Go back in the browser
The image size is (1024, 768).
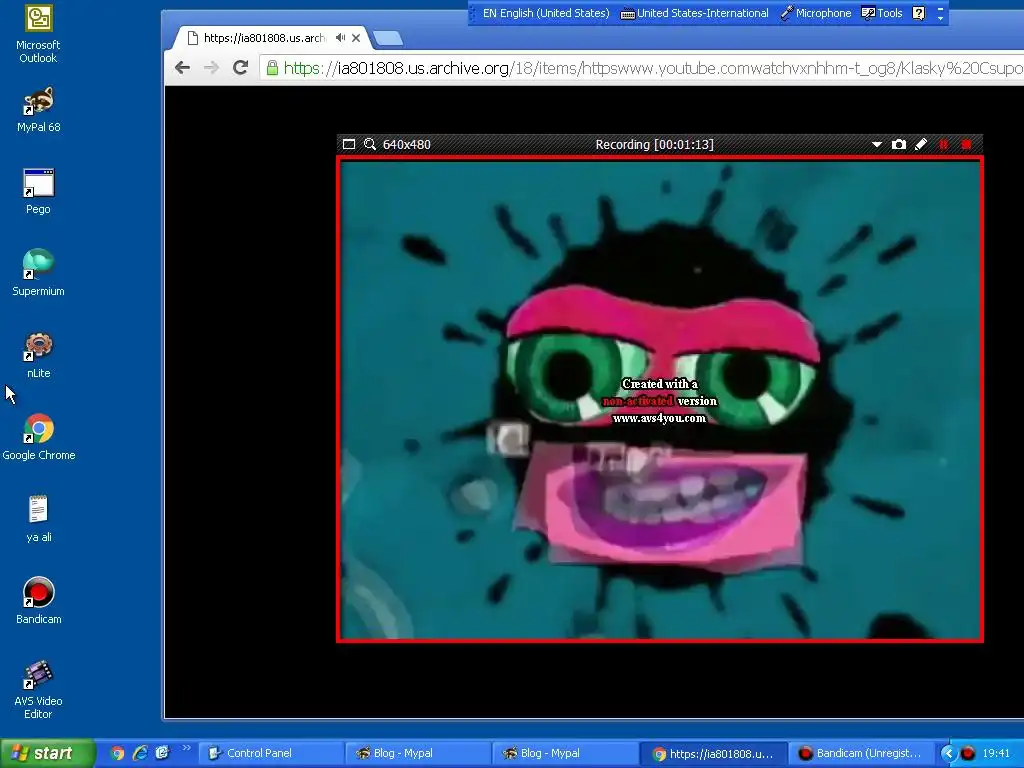[182, 67]
